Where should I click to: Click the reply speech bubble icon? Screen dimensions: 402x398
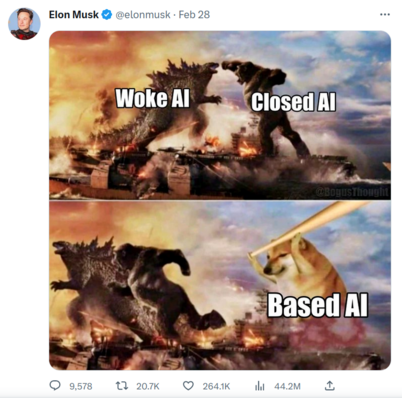click(x=55, y=386)
